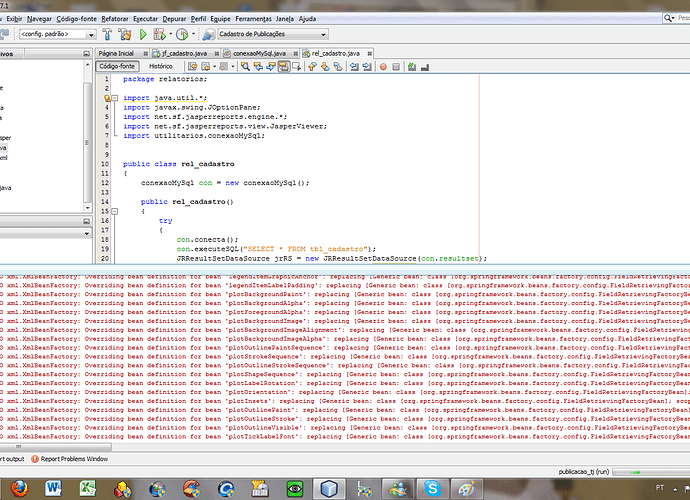
Task: Click the Back navigation icon in editor toolbar
Action: [x=206, y=66]
